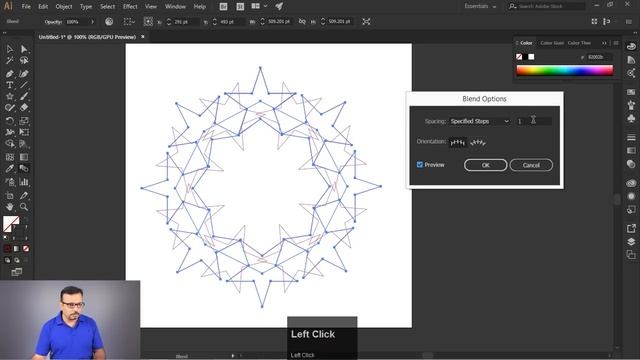Open the Spacing Specified Steps dropdown
640x360 pixels.
click(x=480, y=121)
